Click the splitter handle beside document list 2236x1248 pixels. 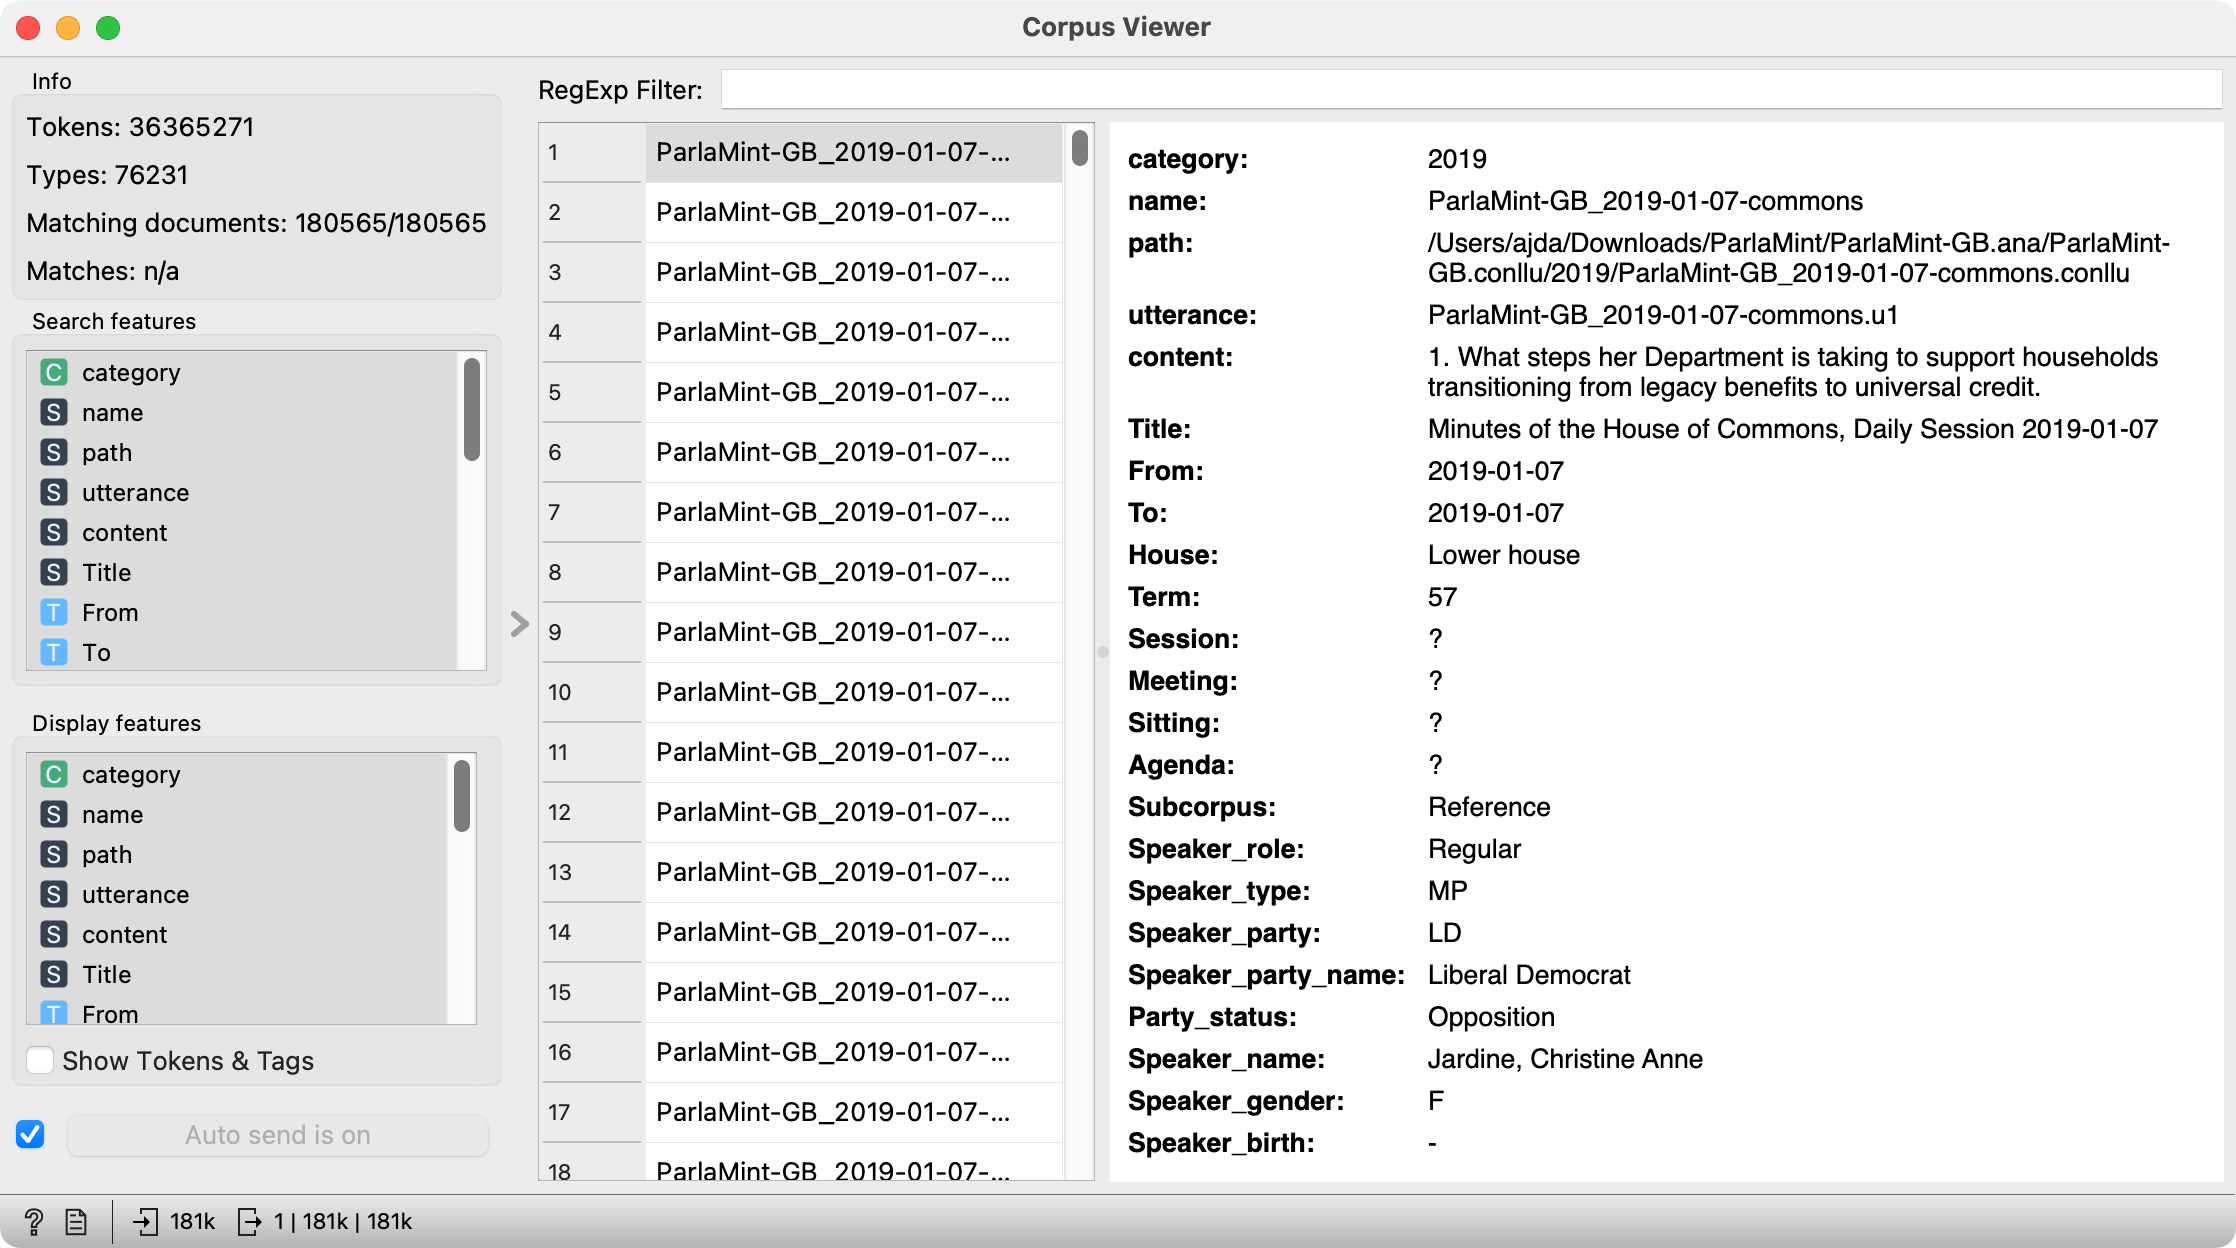point(1102,652)
